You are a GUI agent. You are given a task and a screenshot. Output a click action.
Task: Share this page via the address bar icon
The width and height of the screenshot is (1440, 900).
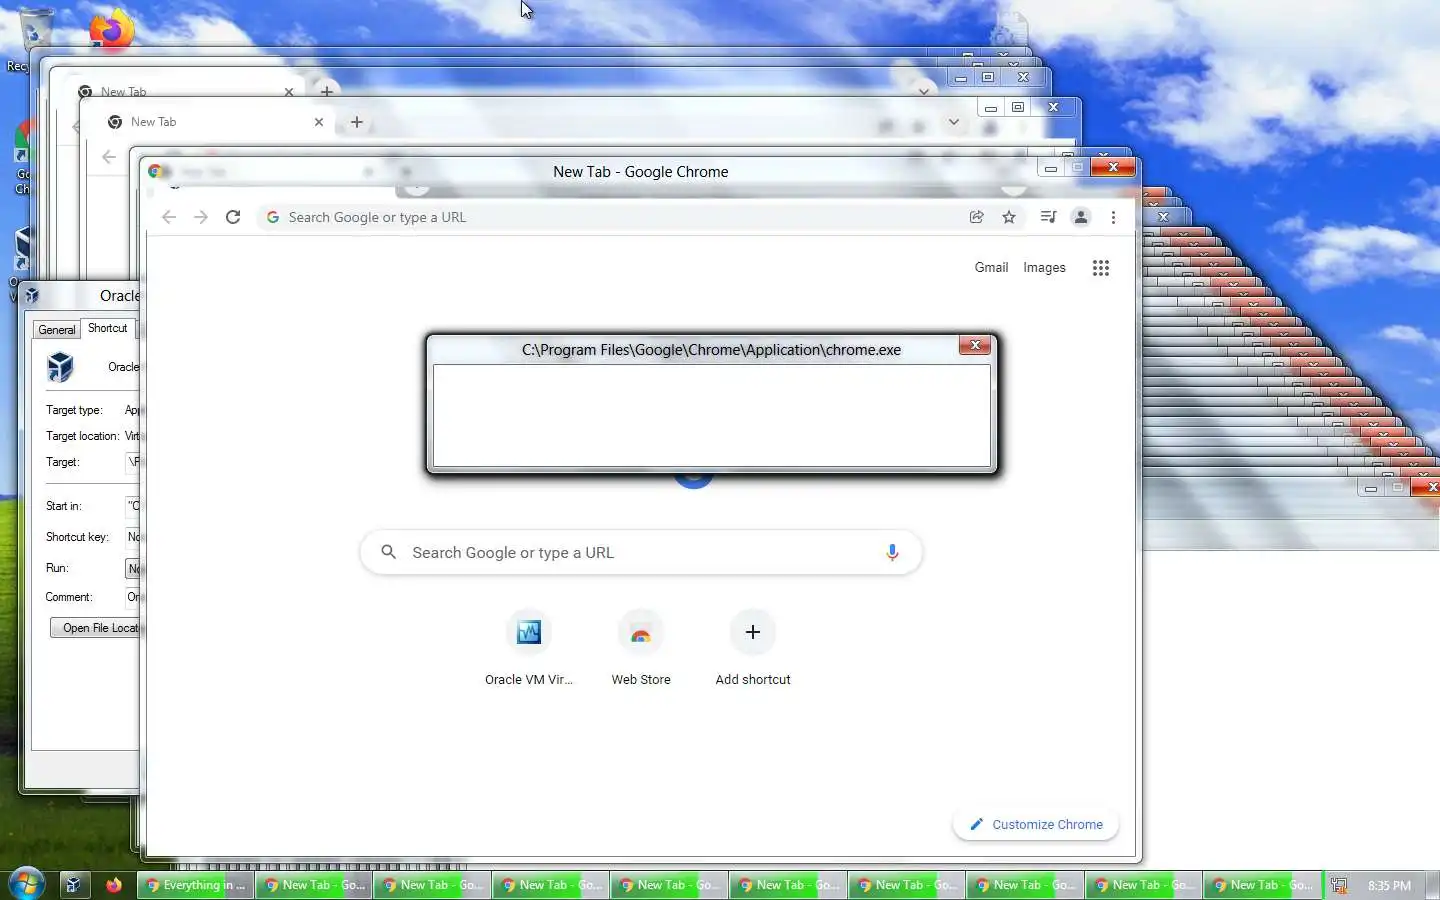pos(977,217)
